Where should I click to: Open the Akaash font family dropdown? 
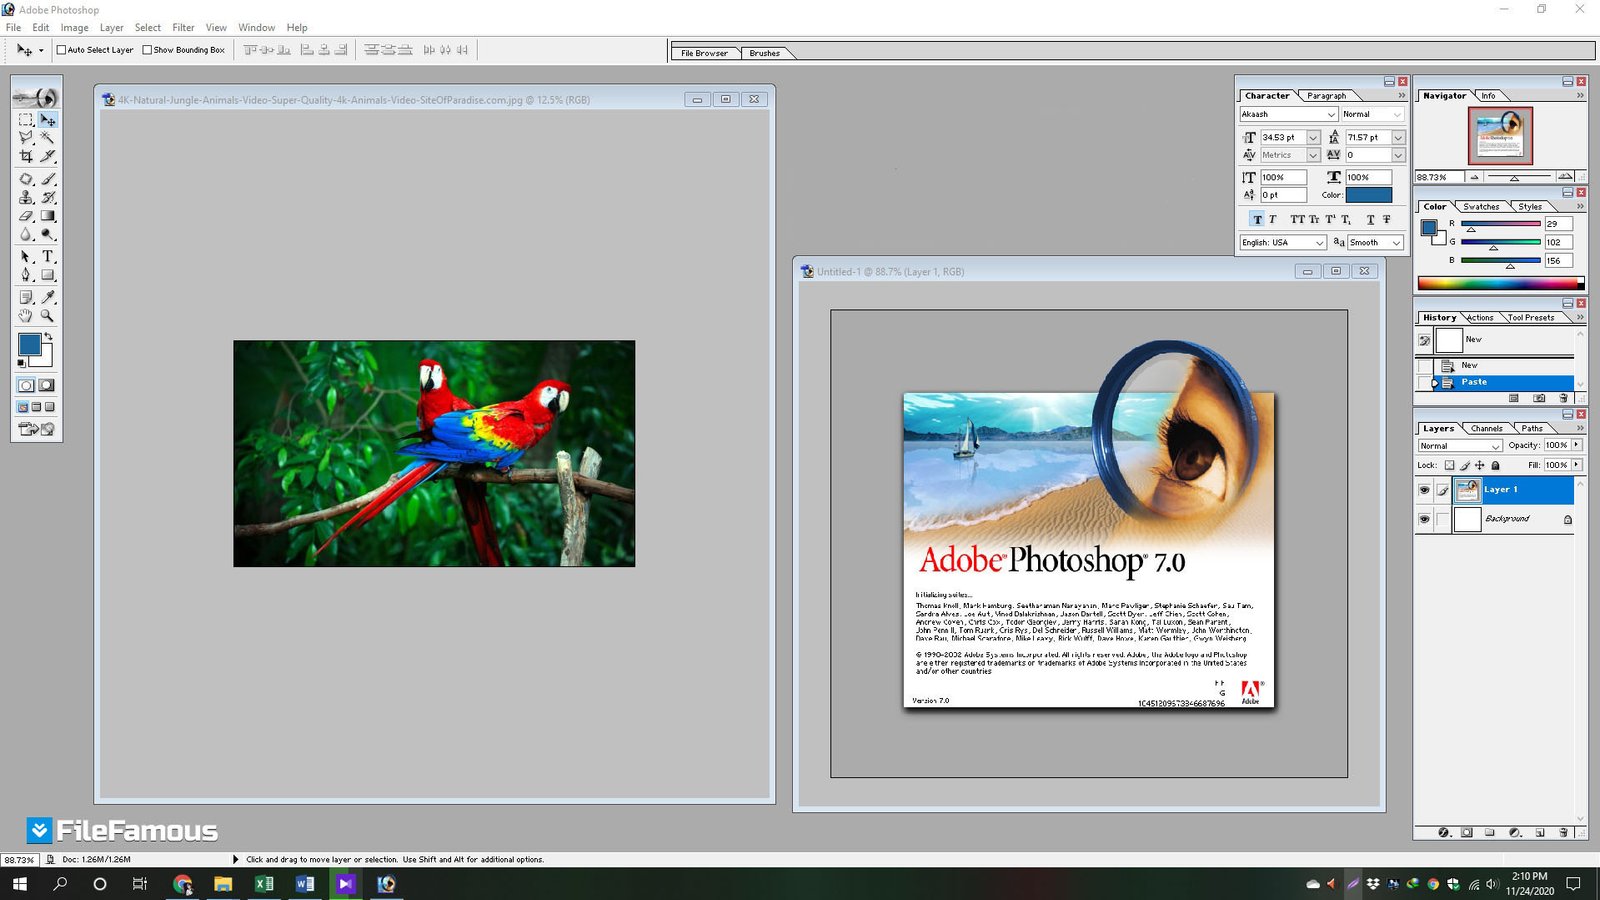pos(1331,114)
